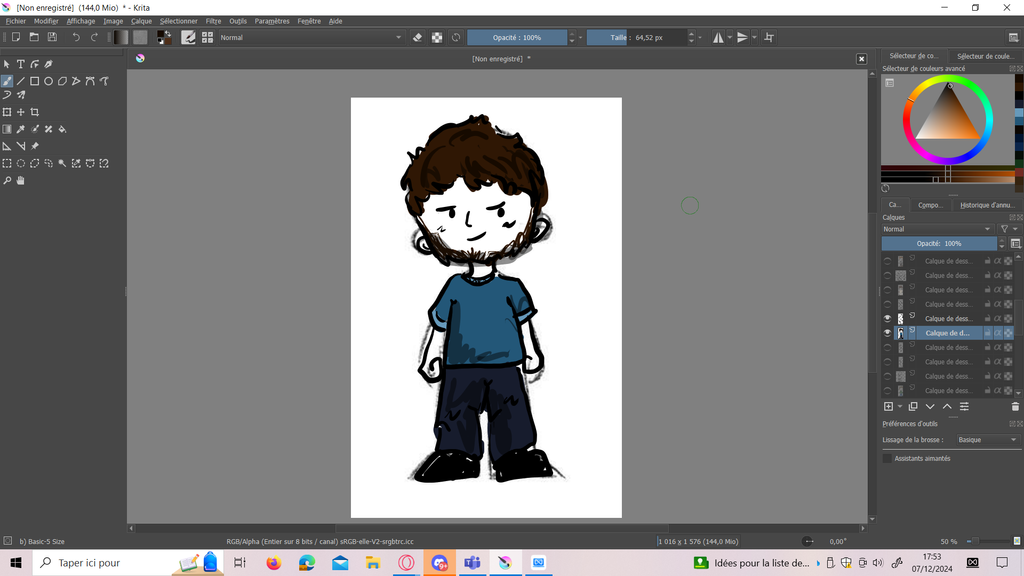The width and height of the screenshot is (1024, 576).
Task: Click the layer Opacité 100% slider
Action: click(x=939, y=243)
